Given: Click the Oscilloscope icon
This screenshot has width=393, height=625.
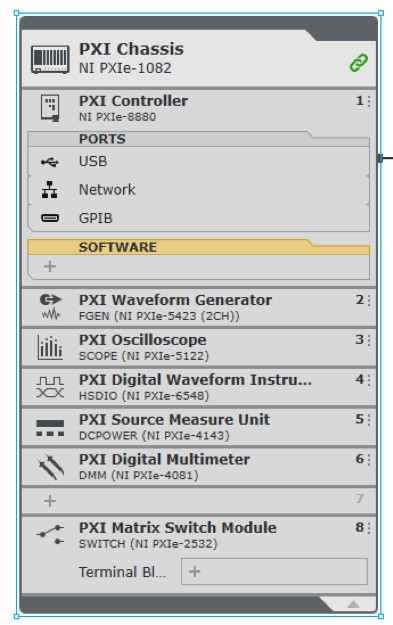Looking at the screenshot, I should 50,347.
